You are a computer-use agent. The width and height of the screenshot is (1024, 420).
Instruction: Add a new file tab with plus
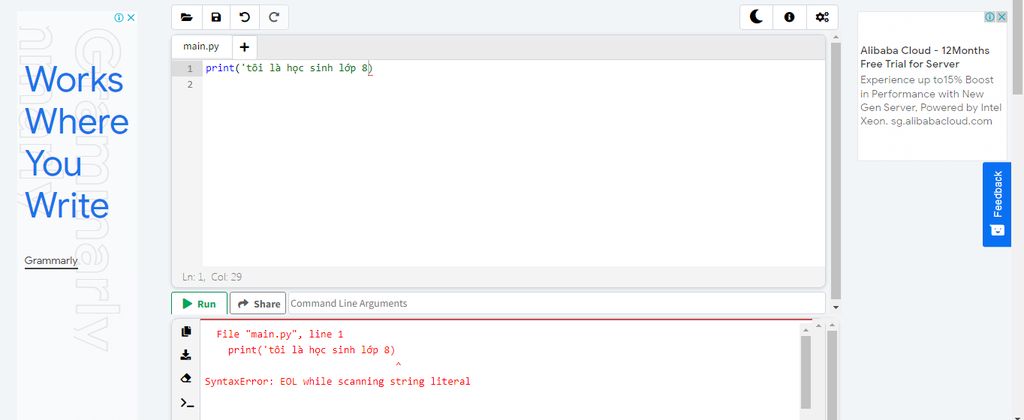[244, 47]
